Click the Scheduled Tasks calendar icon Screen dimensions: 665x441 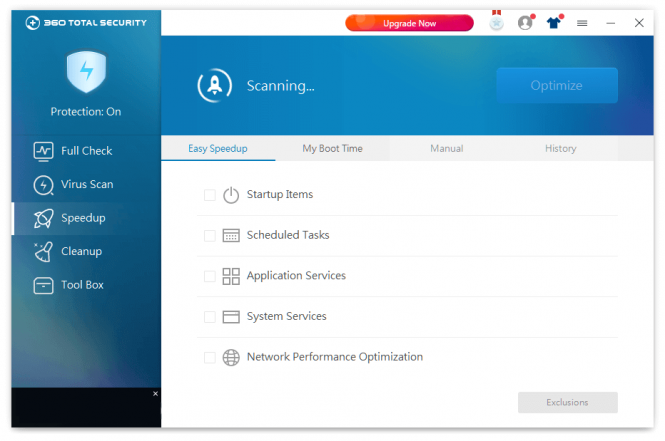click(231, 235)
